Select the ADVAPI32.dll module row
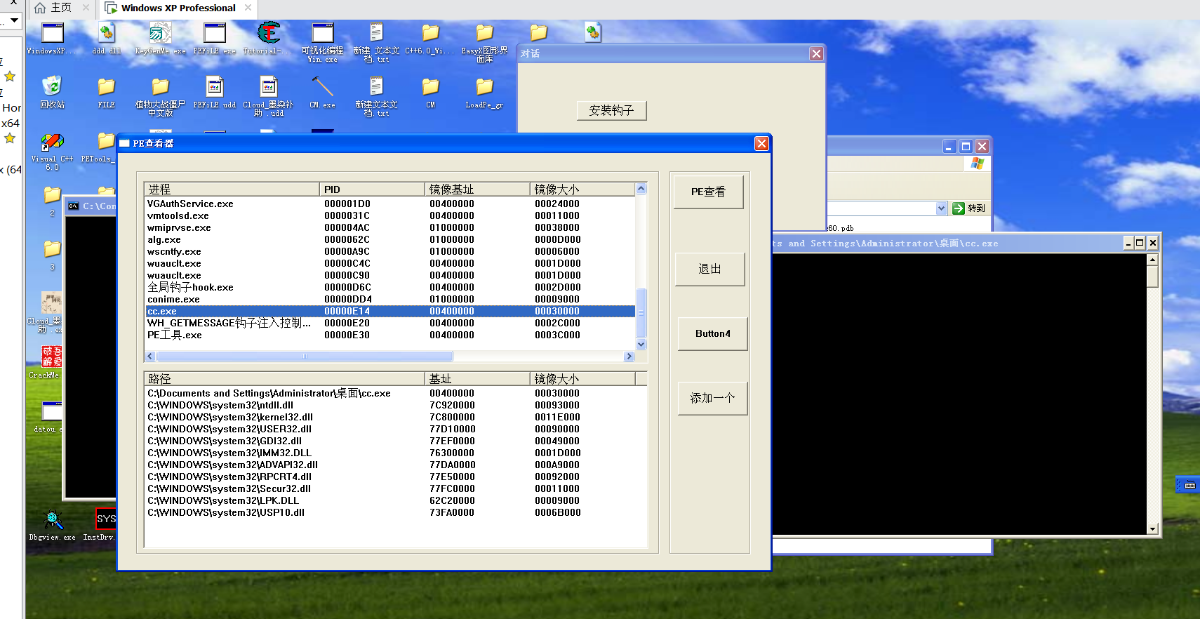 (x=396, y=465)
